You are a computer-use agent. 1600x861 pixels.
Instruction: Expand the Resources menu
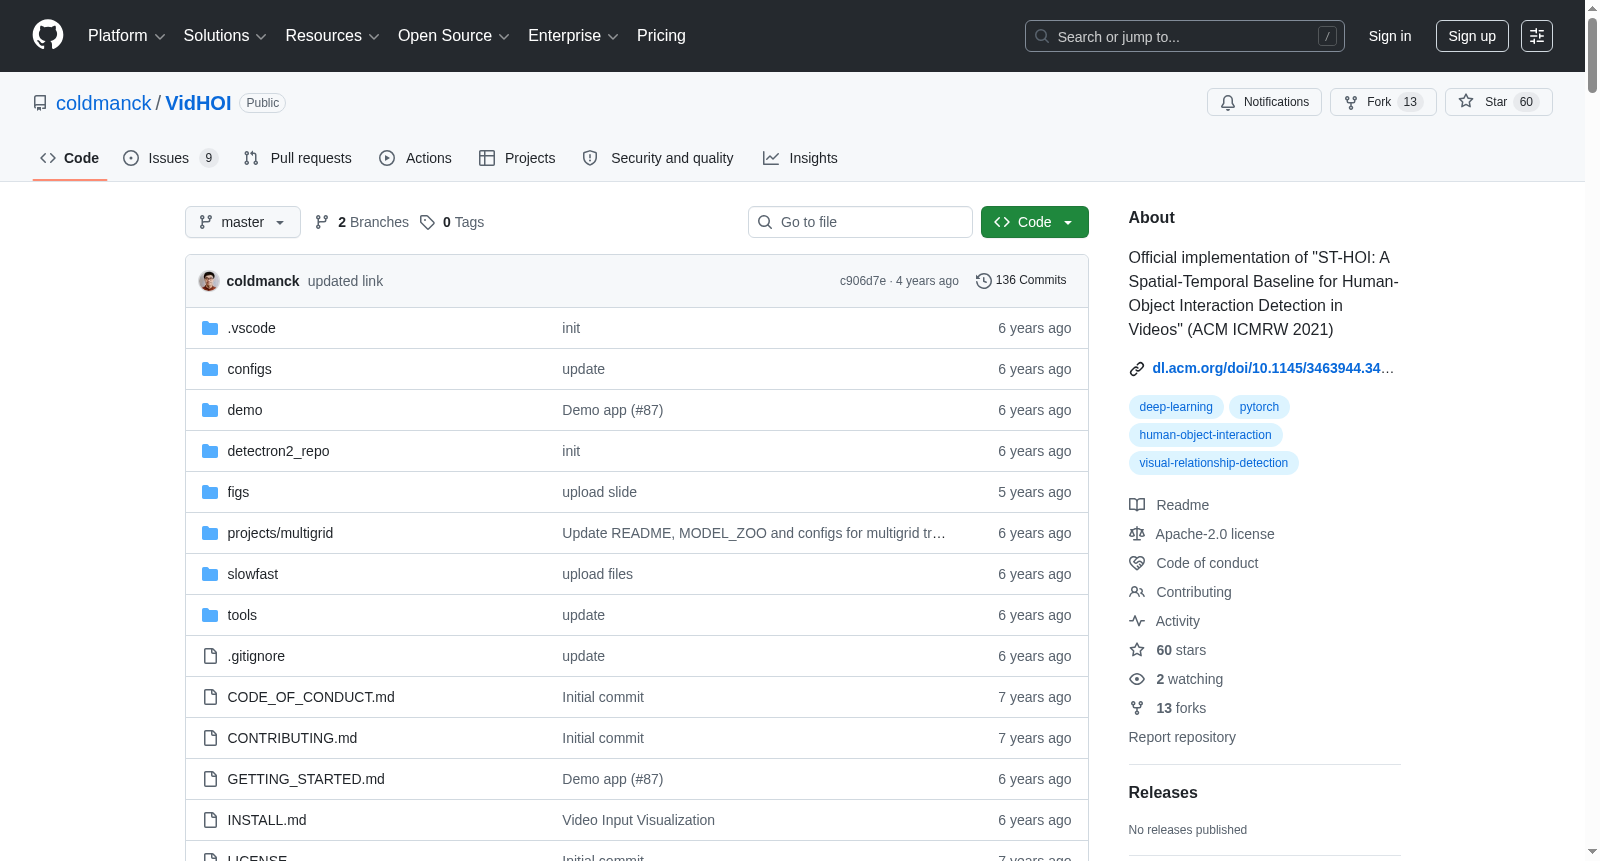point(332,36)
